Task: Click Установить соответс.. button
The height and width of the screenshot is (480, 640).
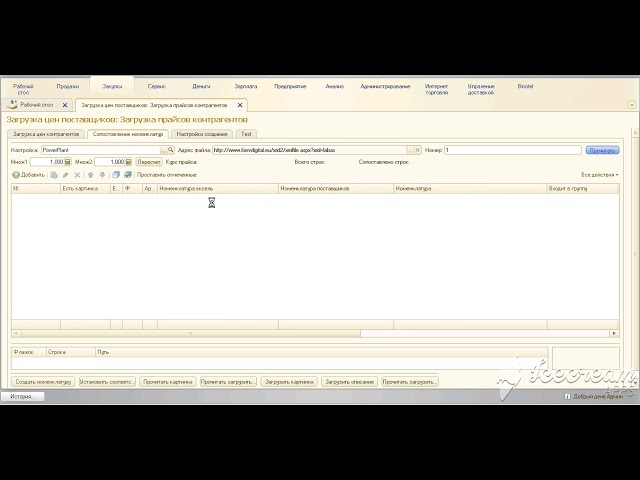Action: [x=107, y=382]
